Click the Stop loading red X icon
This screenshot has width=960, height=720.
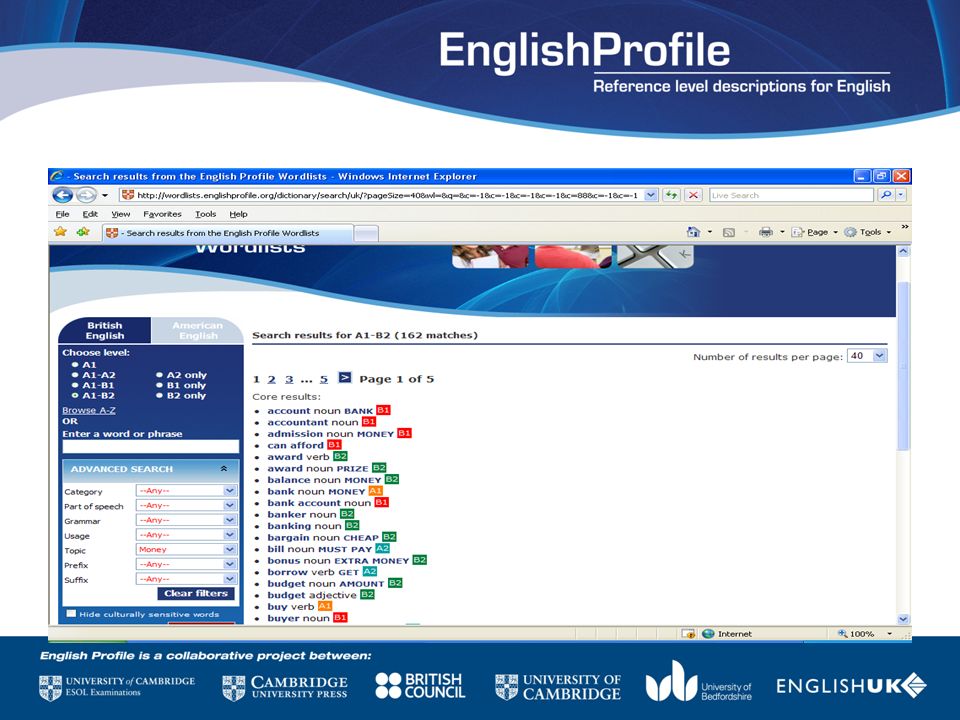coord(693,195)
